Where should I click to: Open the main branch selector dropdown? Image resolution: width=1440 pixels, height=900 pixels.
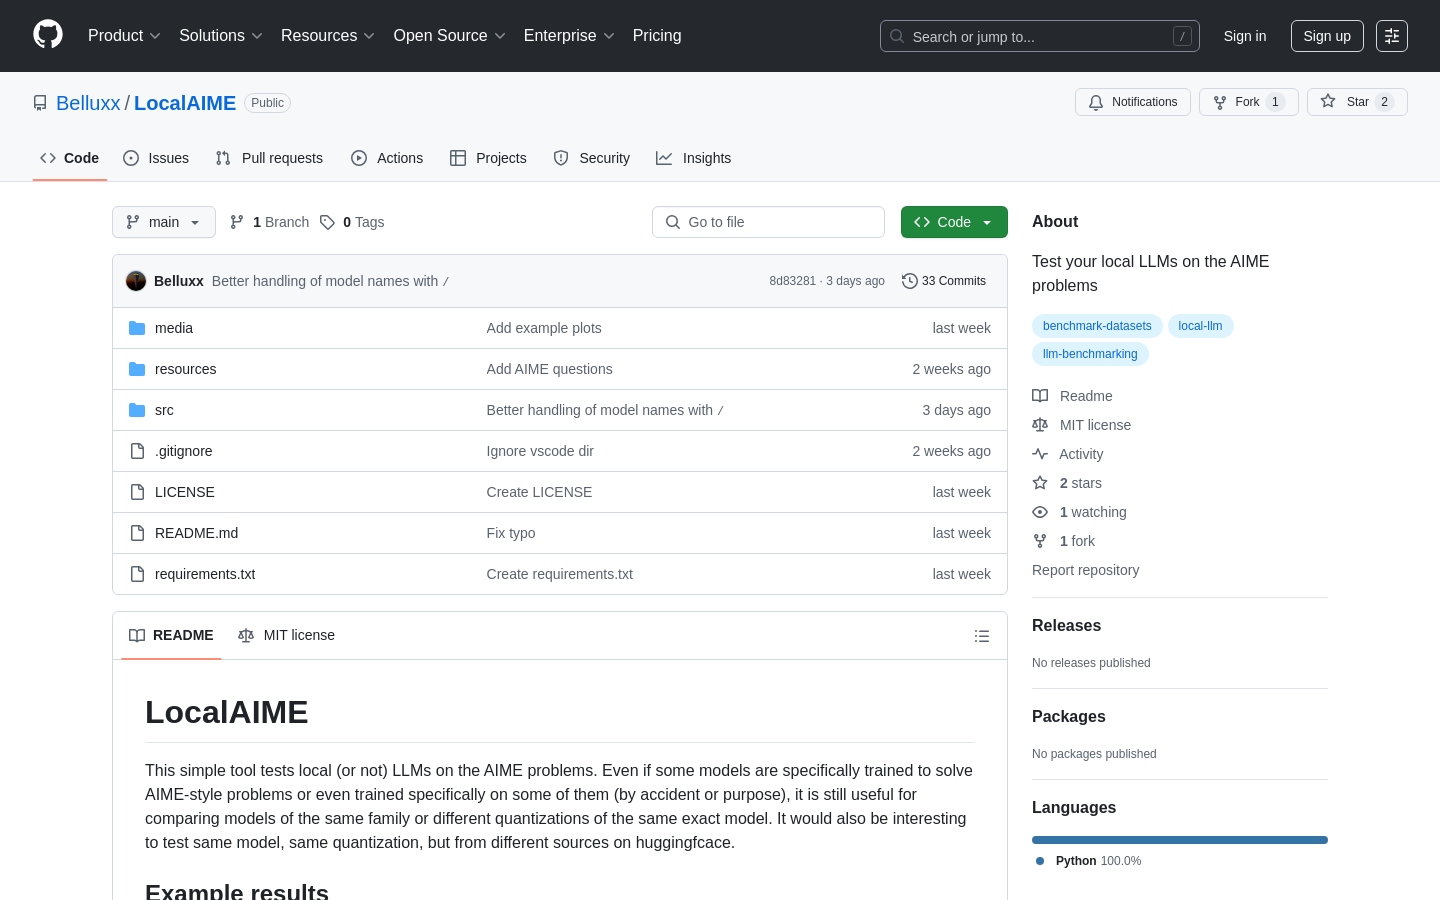pyautogui.click(x=164, y=222)
